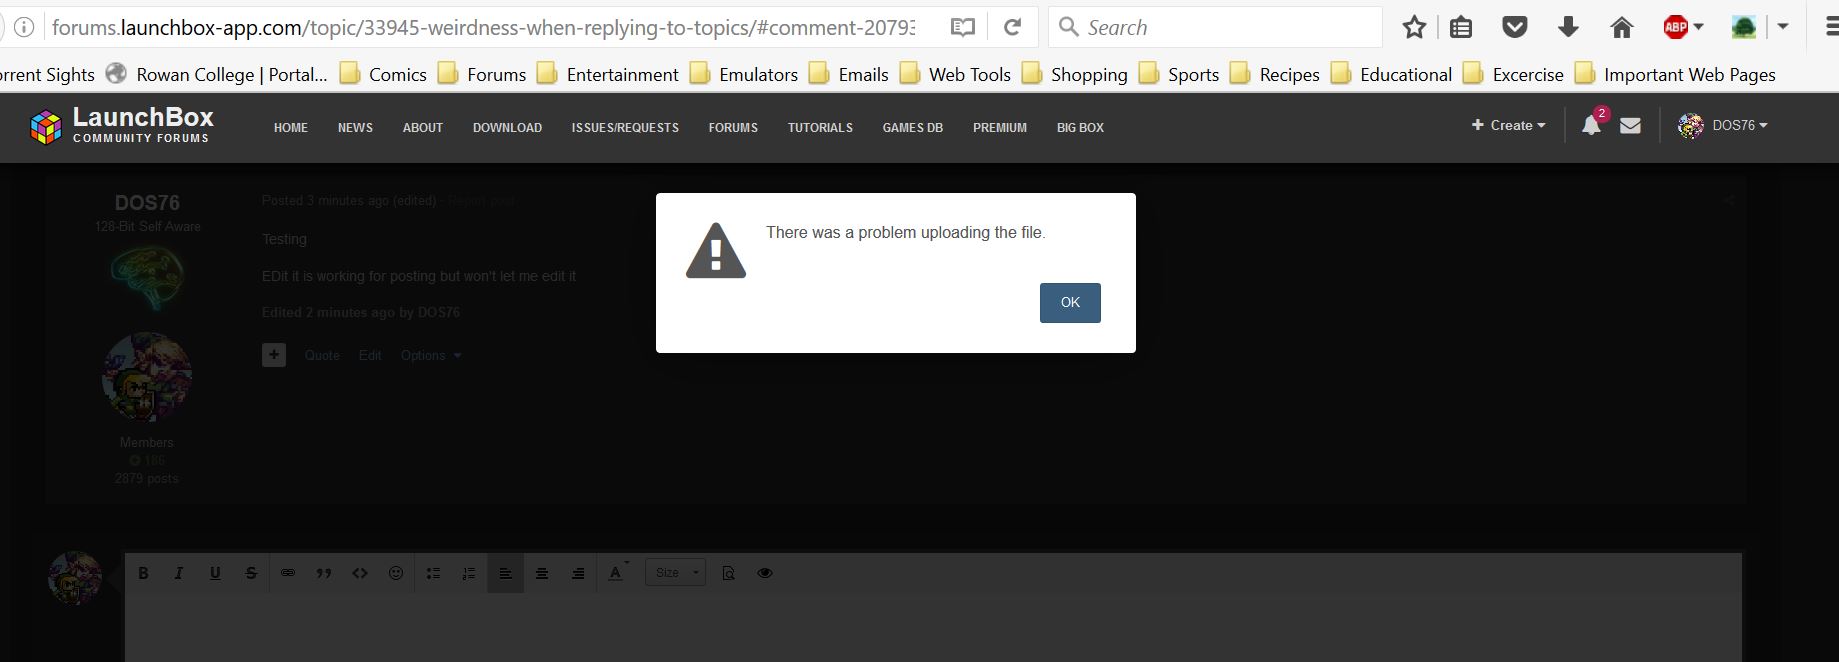Open the Rowan College Portal bookmark
Viewport: 1839px width, 662px height.
(217, 74)
